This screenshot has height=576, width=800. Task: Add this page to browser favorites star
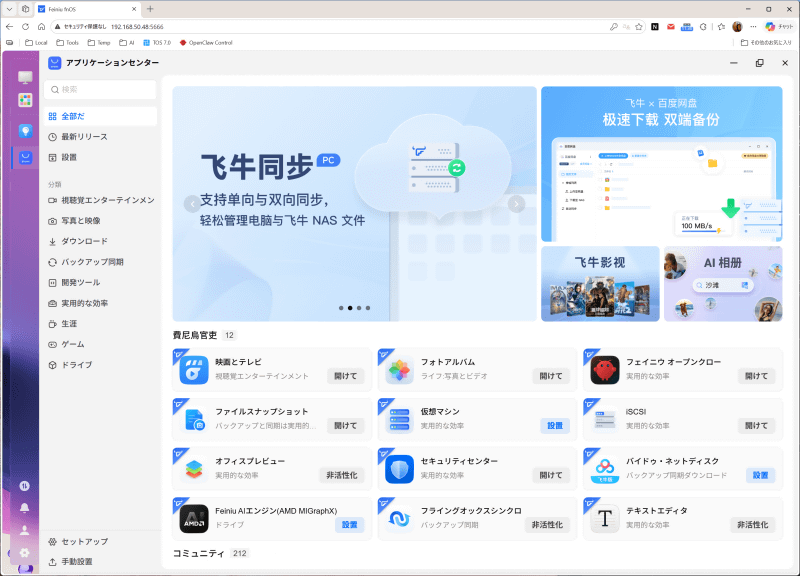coord(639,27)
